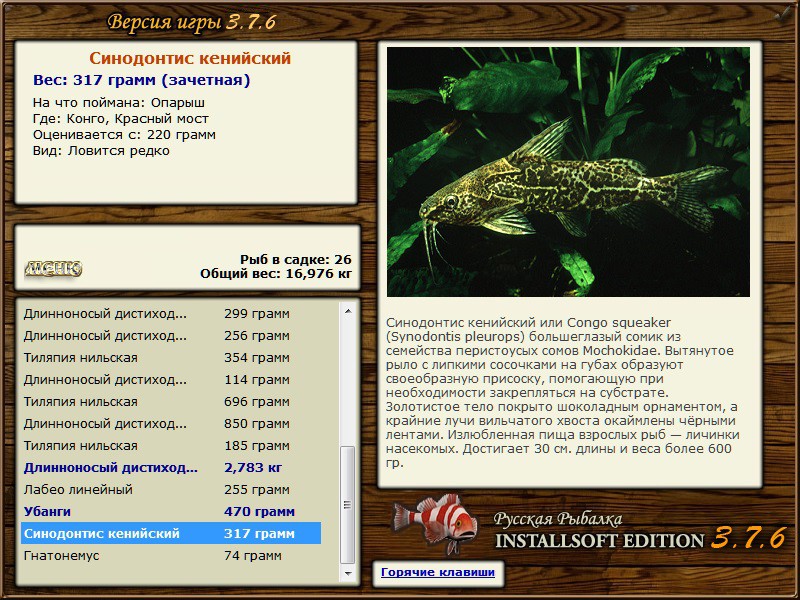Click the highlighted Синодонтис кенийский 317 грамм row
The width and height of the screenshot is (800, 600).
(171, 534)
